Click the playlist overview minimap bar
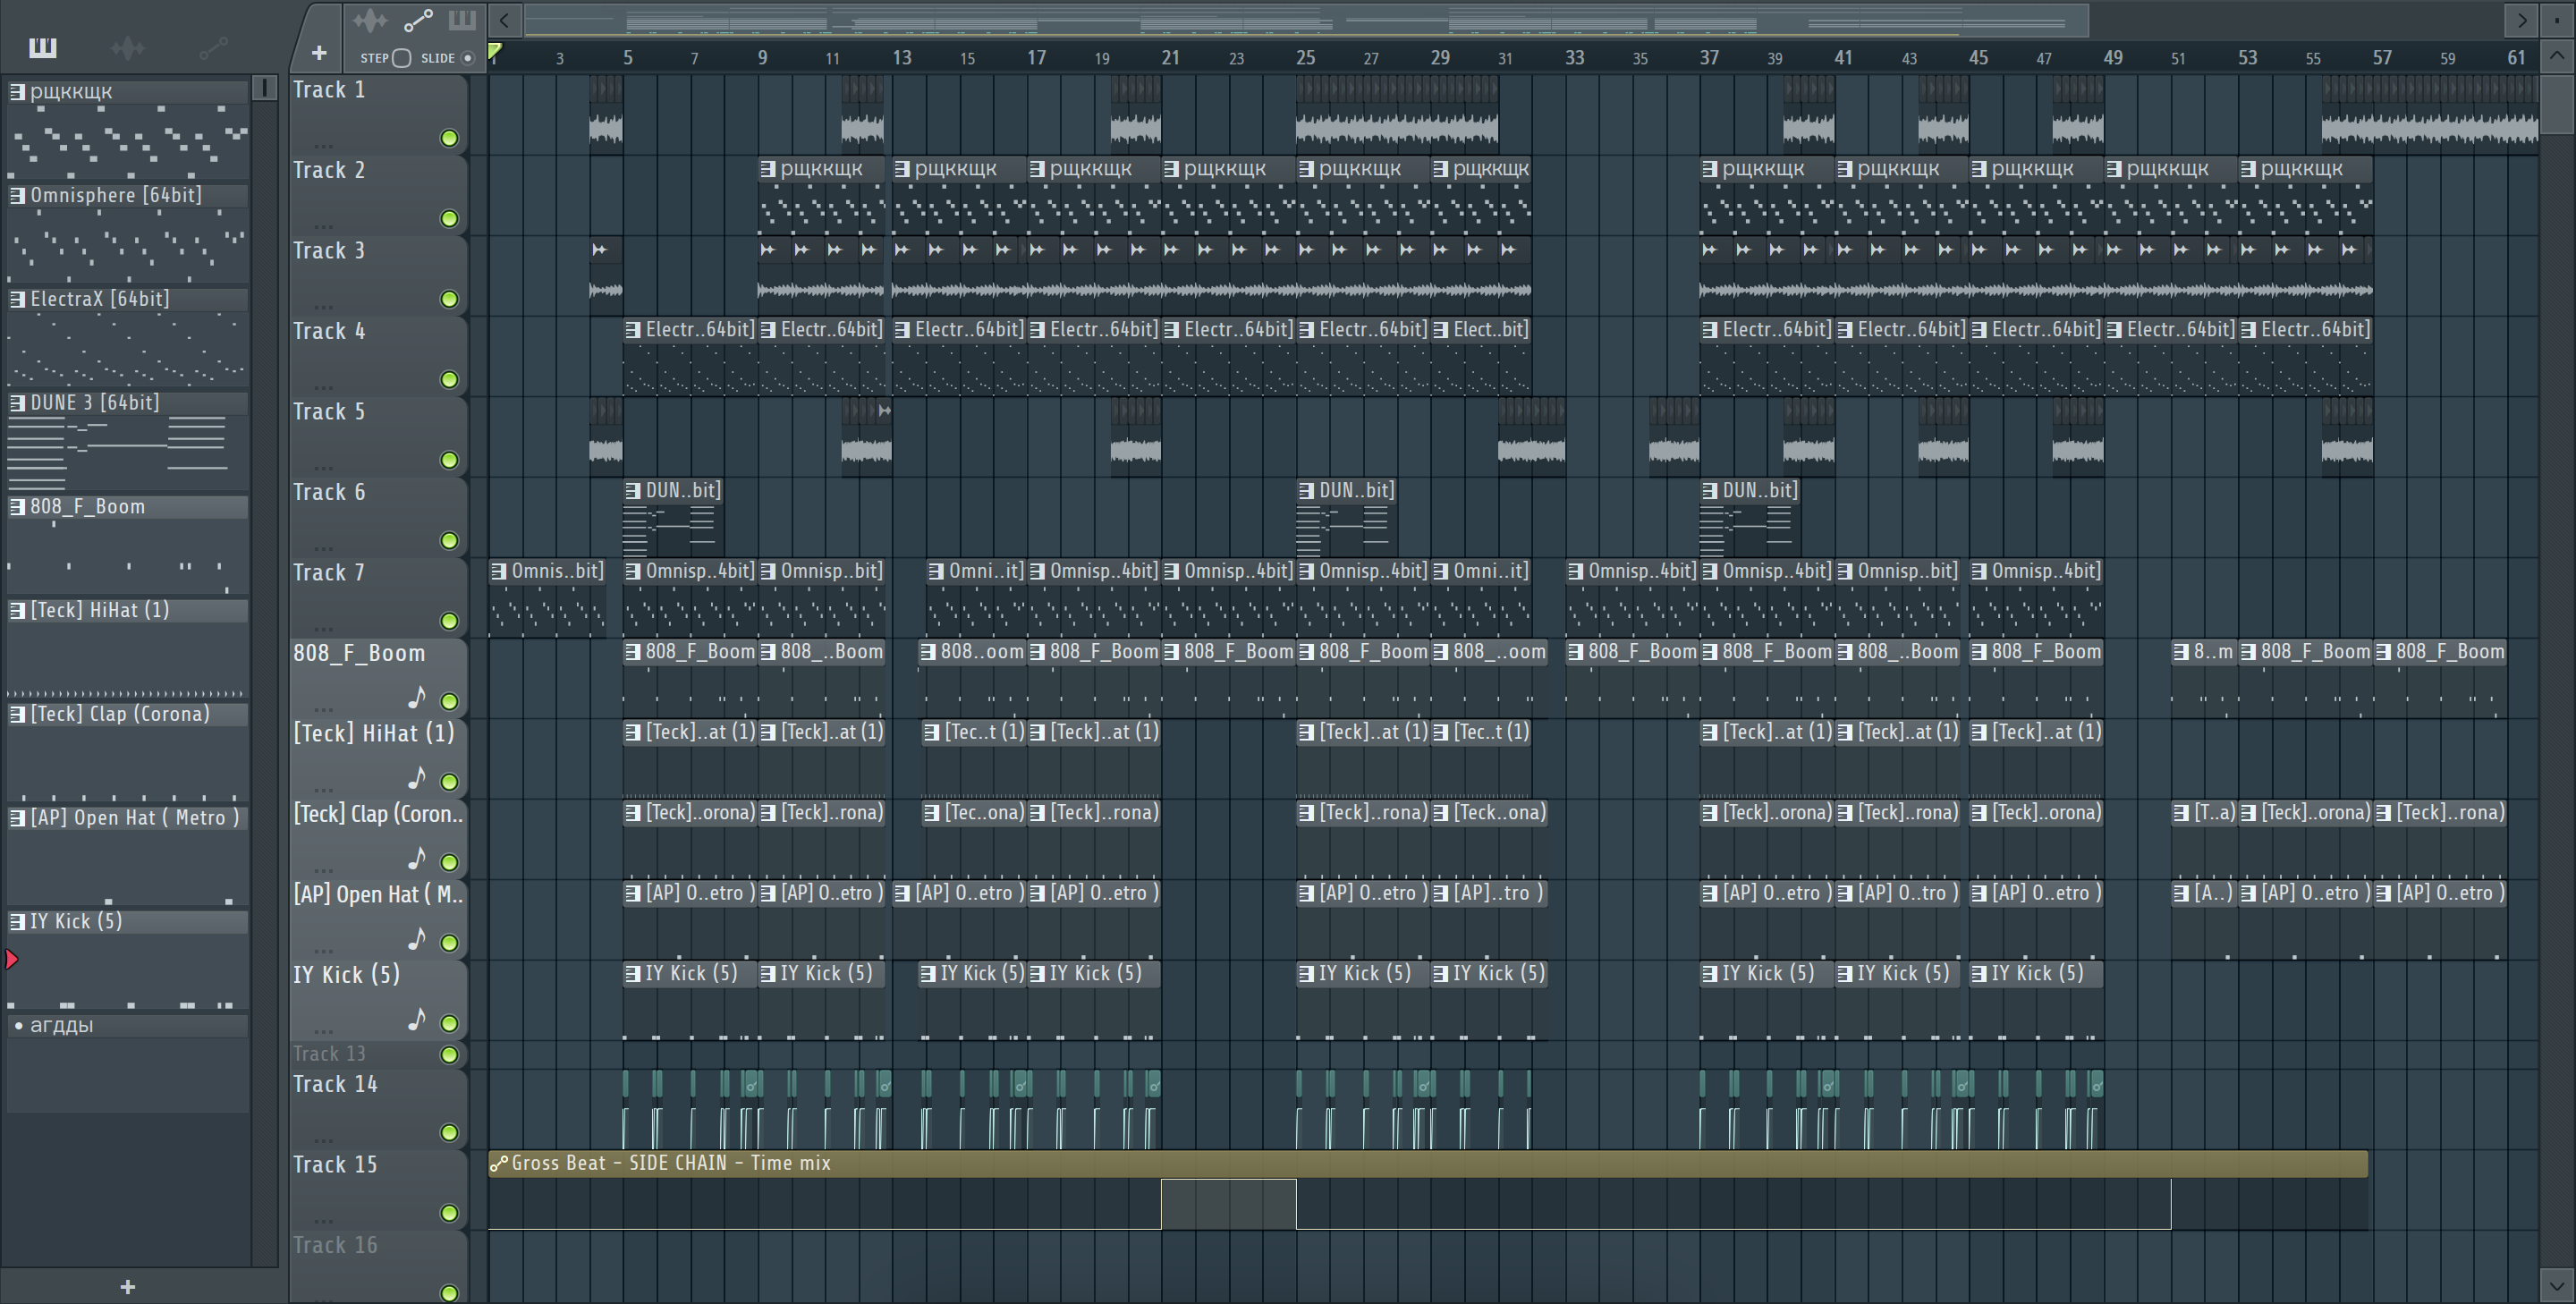 (x=1306, y=20)
